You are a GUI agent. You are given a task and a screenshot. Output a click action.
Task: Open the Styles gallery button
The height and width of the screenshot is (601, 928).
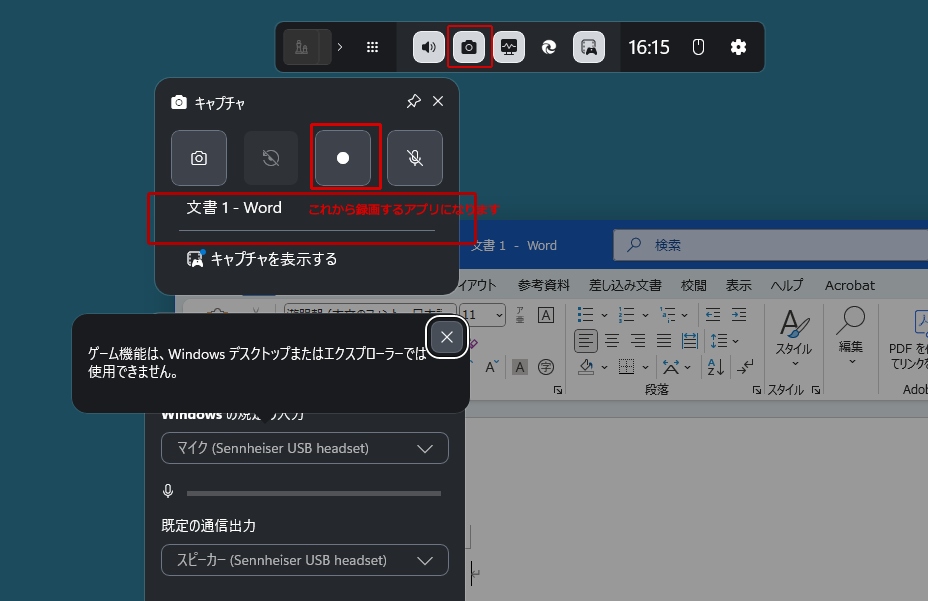point(794,336)
